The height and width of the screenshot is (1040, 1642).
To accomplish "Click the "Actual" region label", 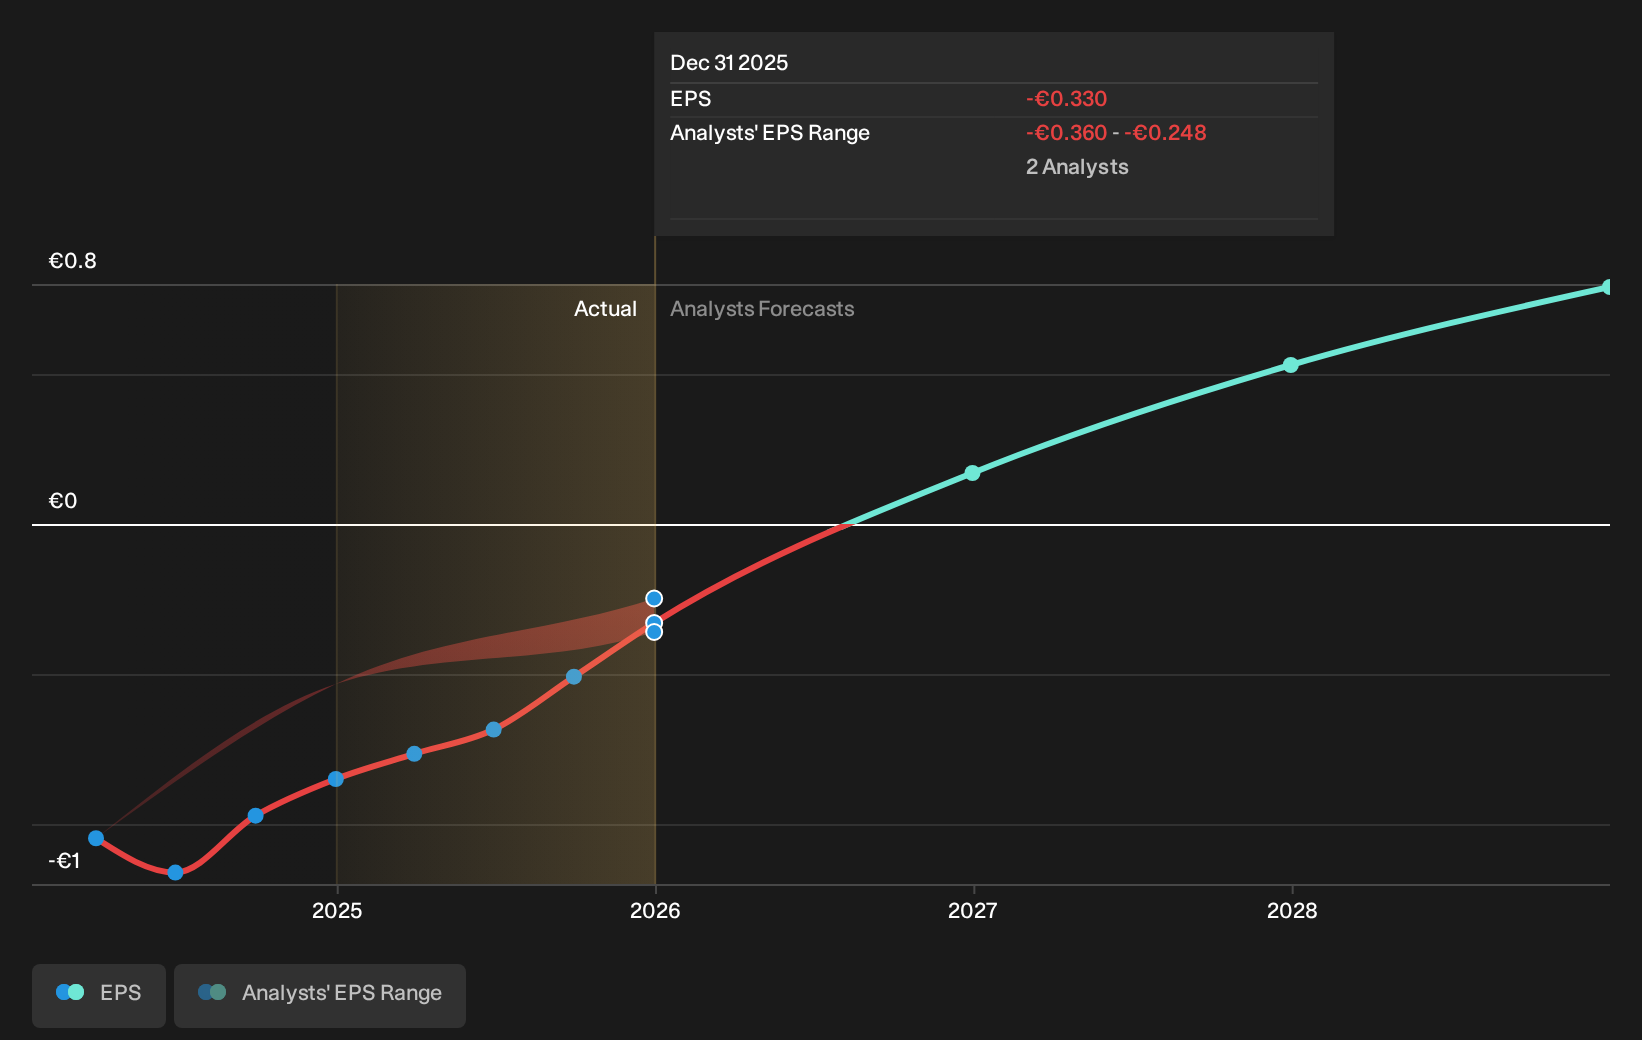I will (605, 309).
